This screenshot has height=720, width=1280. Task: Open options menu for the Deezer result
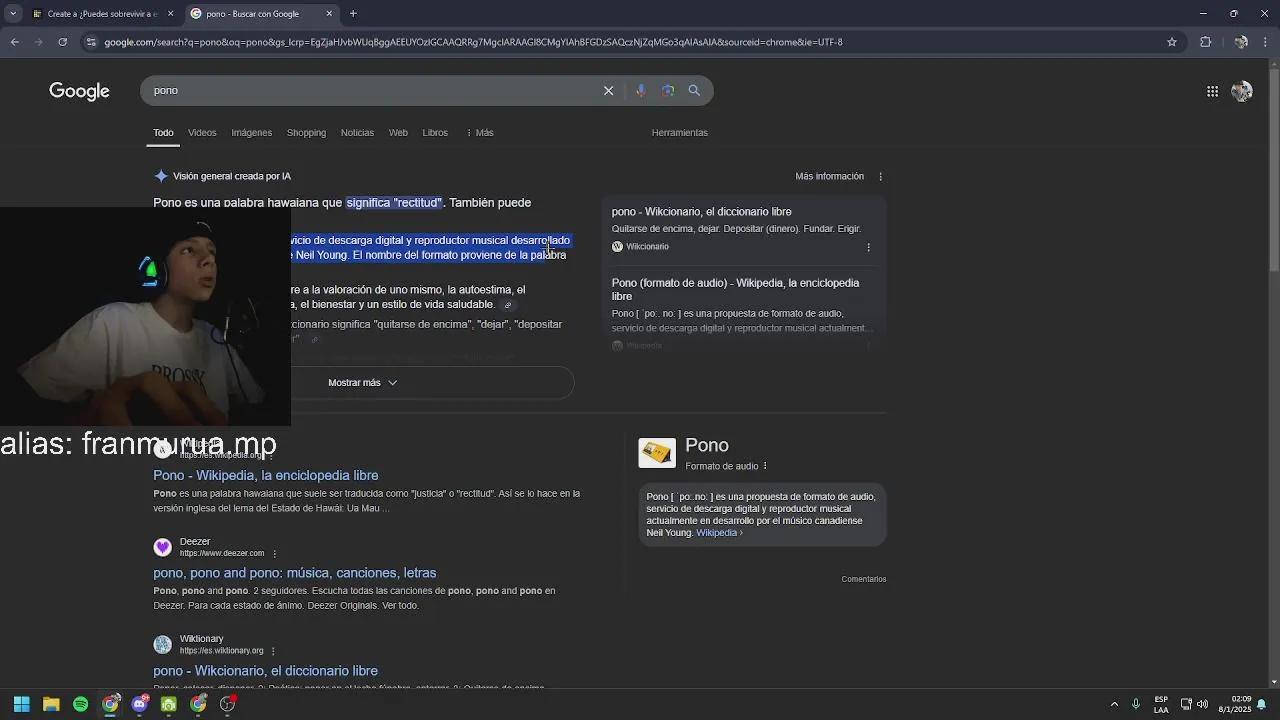[x=275, y=554]
